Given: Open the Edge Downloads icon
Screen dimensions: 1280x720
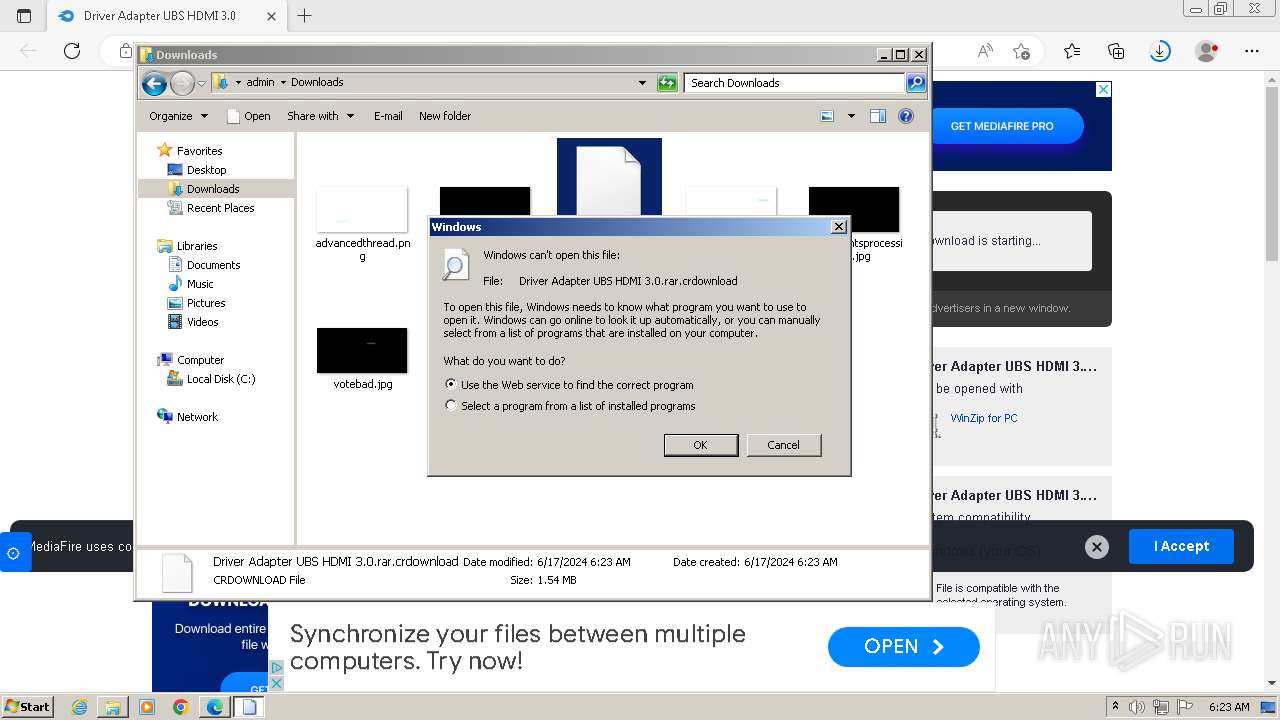Looking at the screenshot, I should 1160,51.
